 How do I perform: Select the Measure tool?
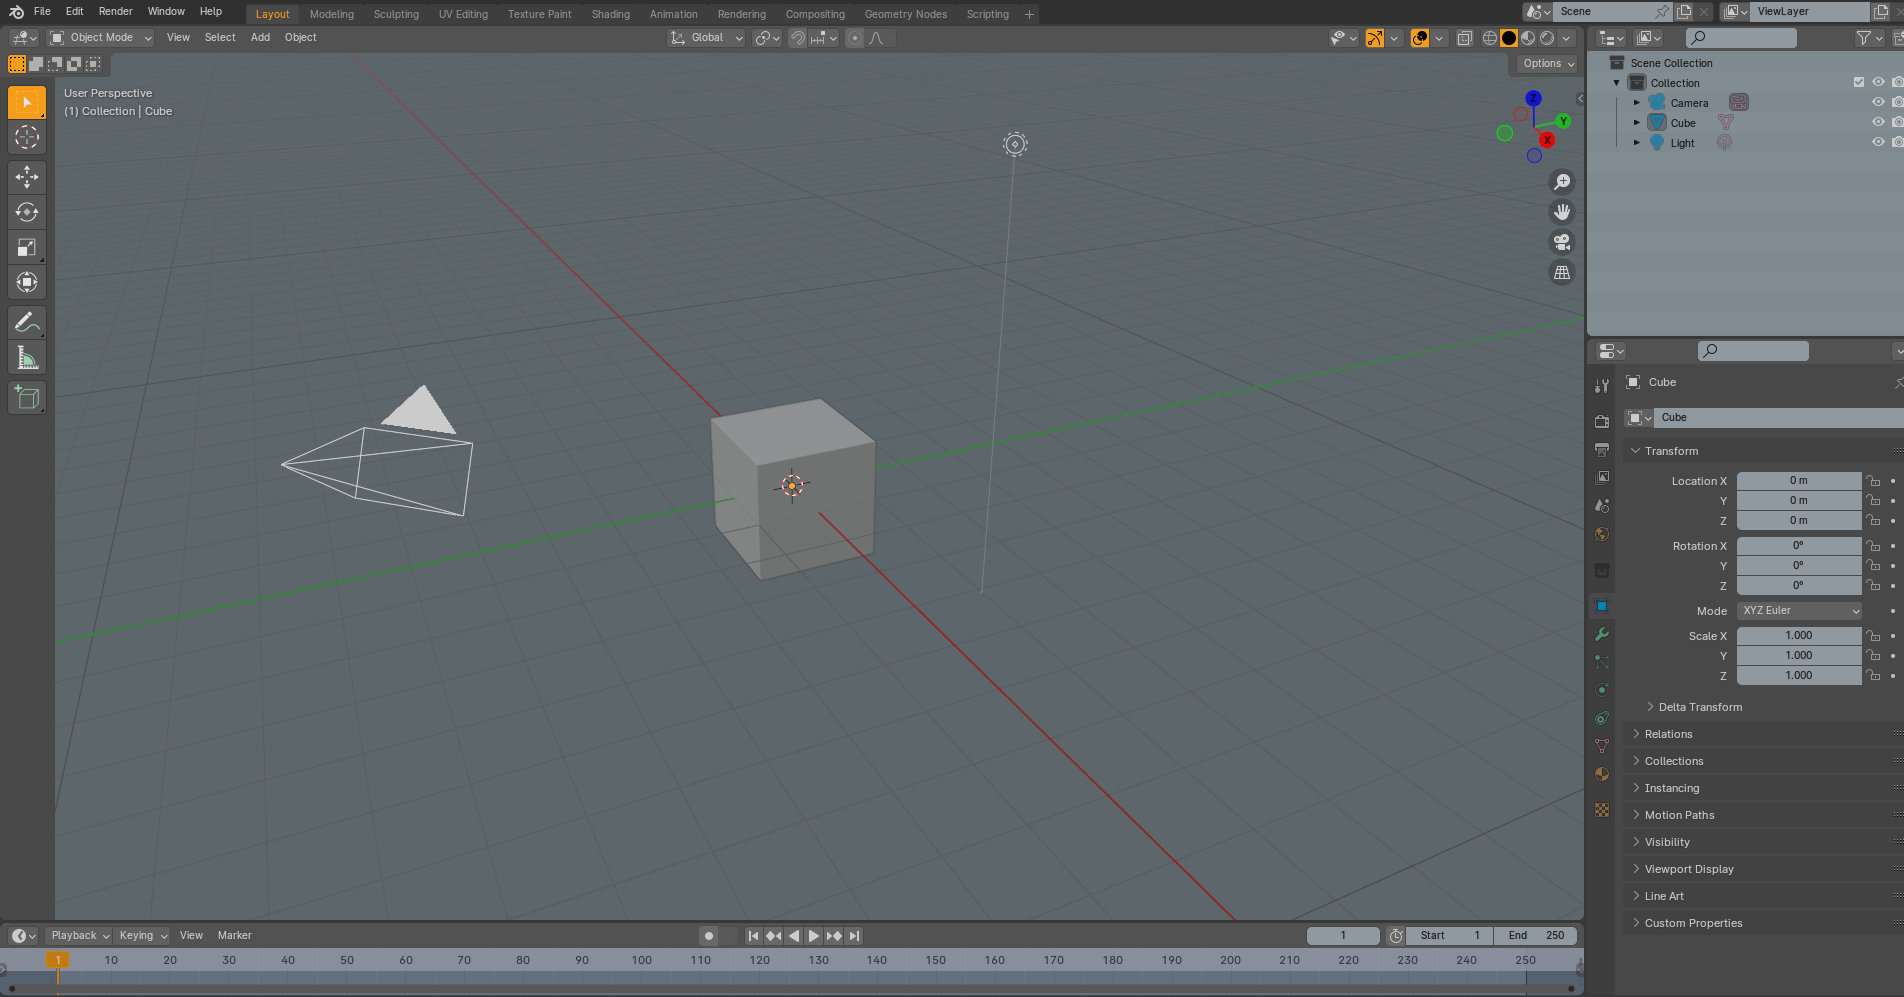pos(27,357)
